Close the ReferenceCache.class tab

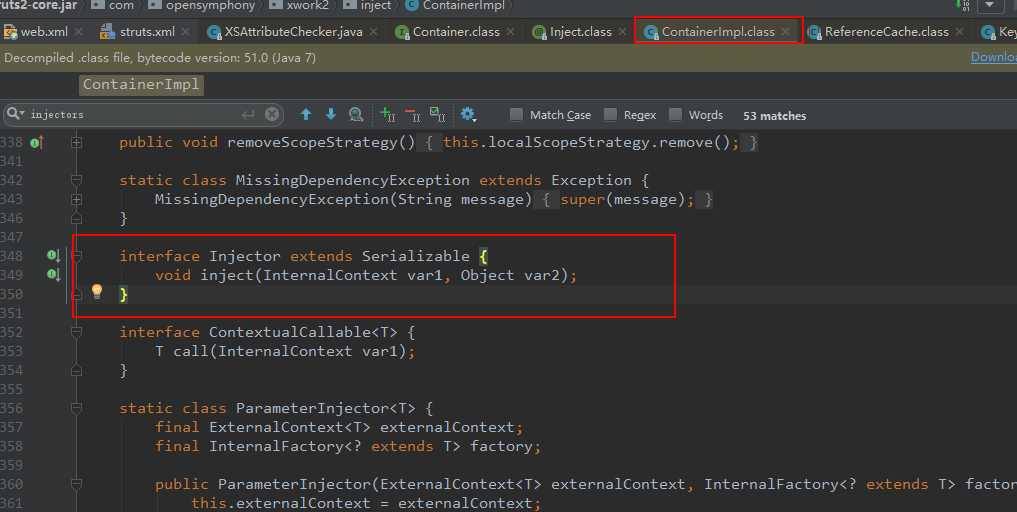(960, 31)
